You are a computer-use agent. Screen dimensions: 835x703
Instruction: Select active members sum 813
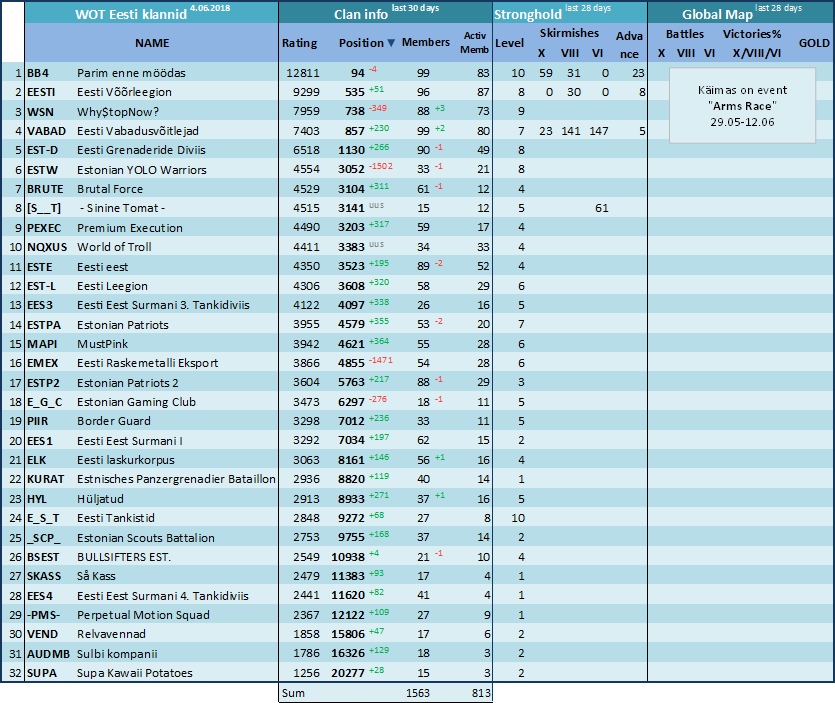pyautogui.click(x=481, y=693)
